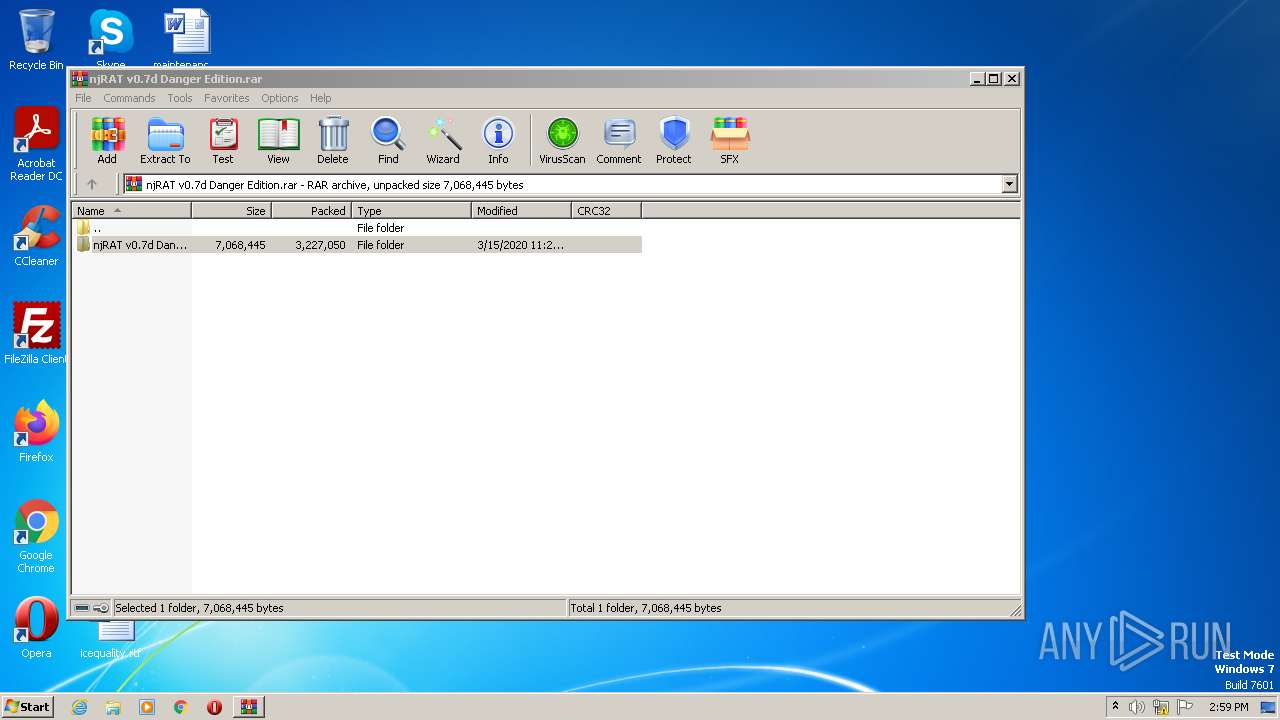This screenshot has height=720, width=1280.
Task: Sort by Size column header
Action: click(231, 210)
